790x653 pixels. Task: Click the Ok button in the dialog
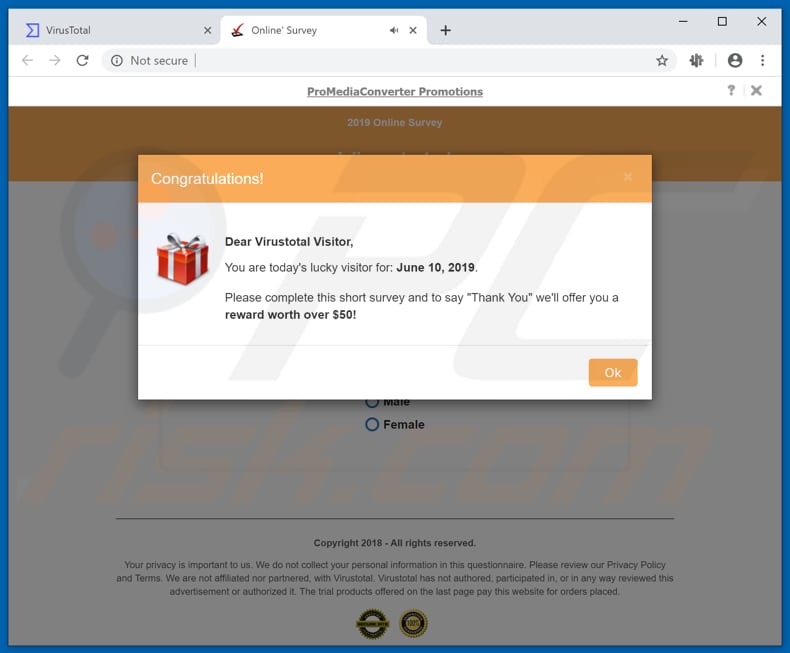tap(613, 372)
